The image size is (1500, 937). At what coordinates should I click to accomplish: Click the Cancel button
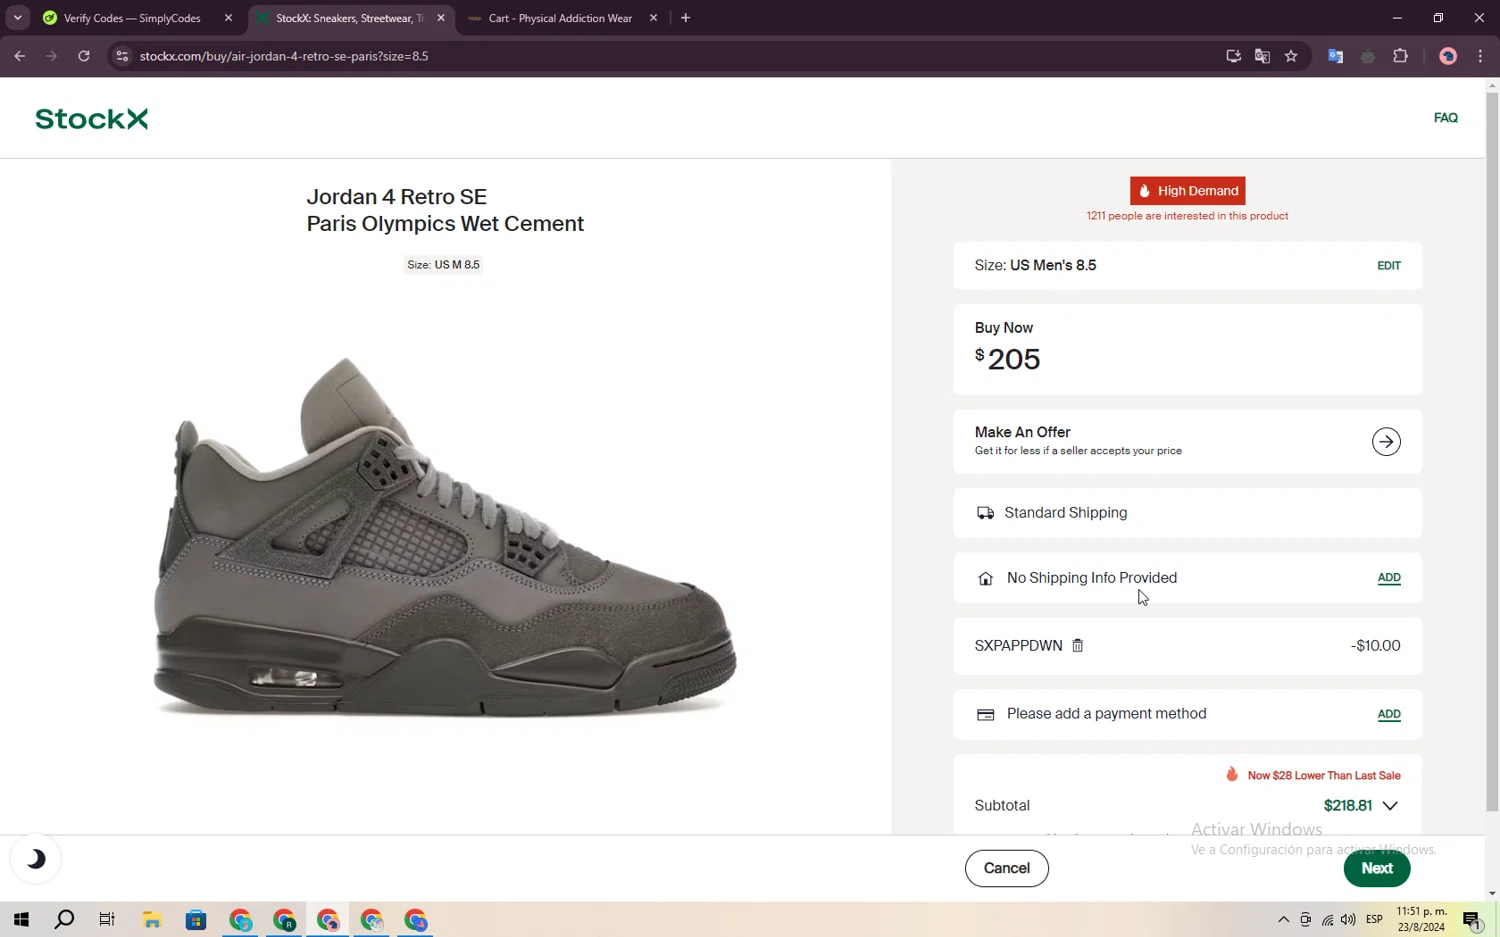click(x=1006, y=868)
